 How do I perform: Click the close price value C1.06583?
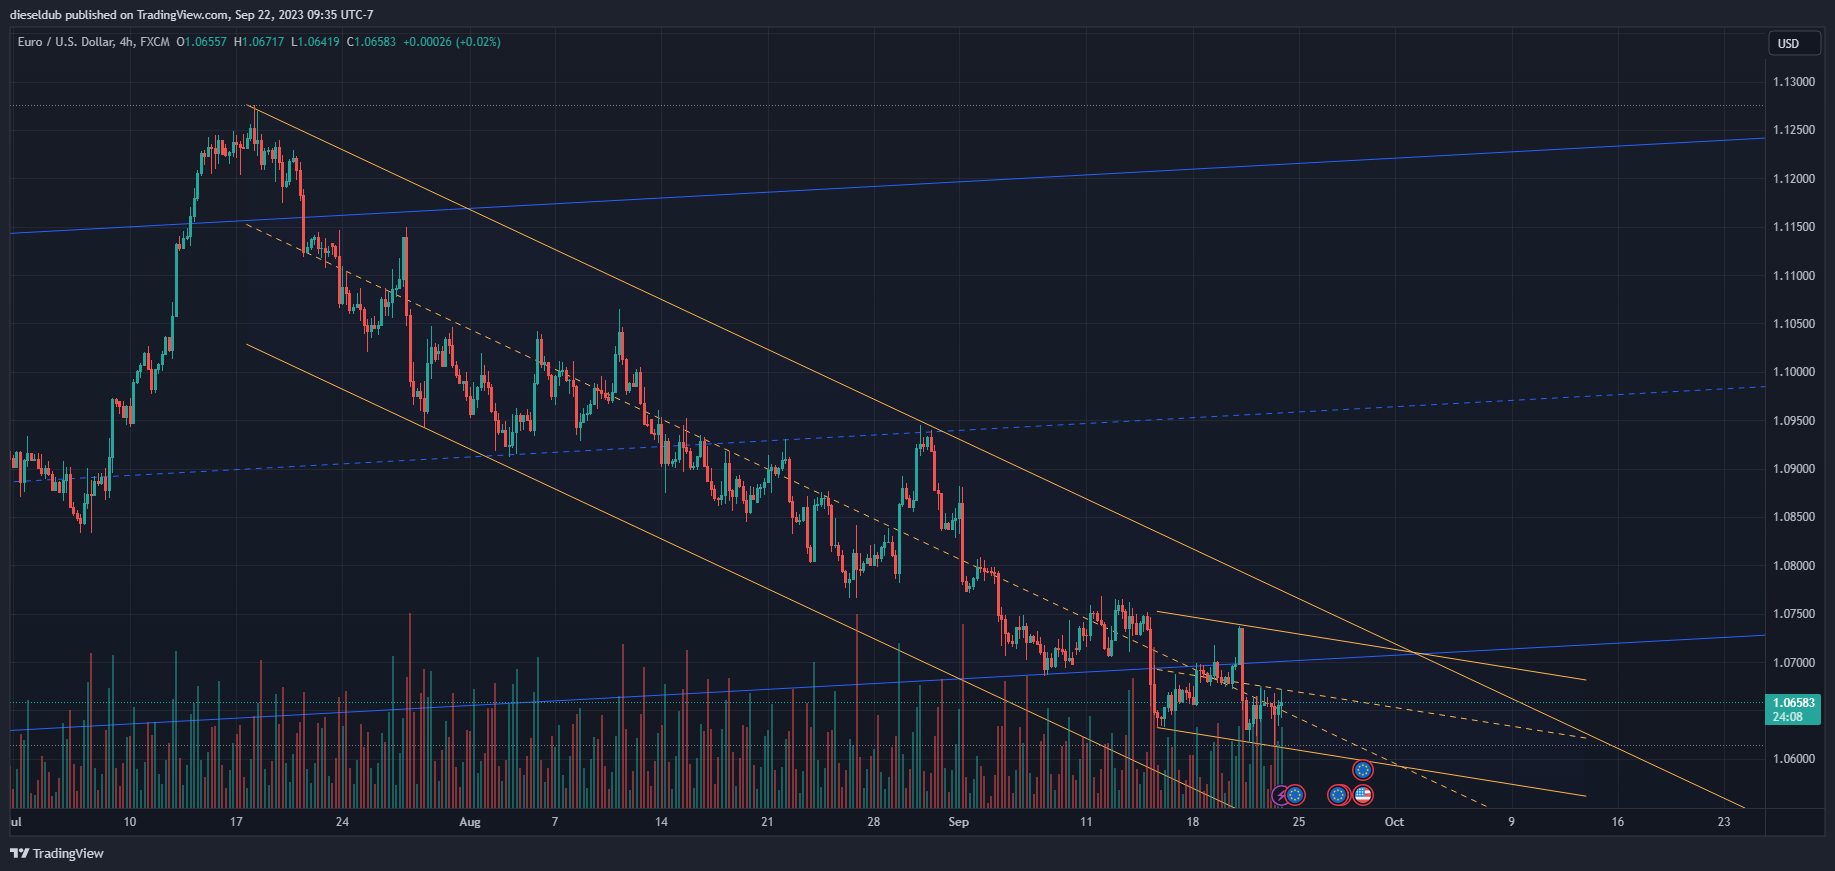tap(371, 42)
